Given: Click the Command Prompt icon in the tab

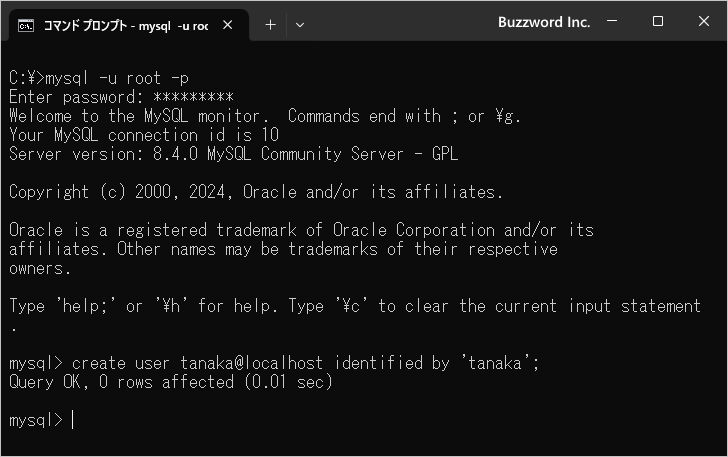Looking at the screenshot, I should click(x=27, y=25).
